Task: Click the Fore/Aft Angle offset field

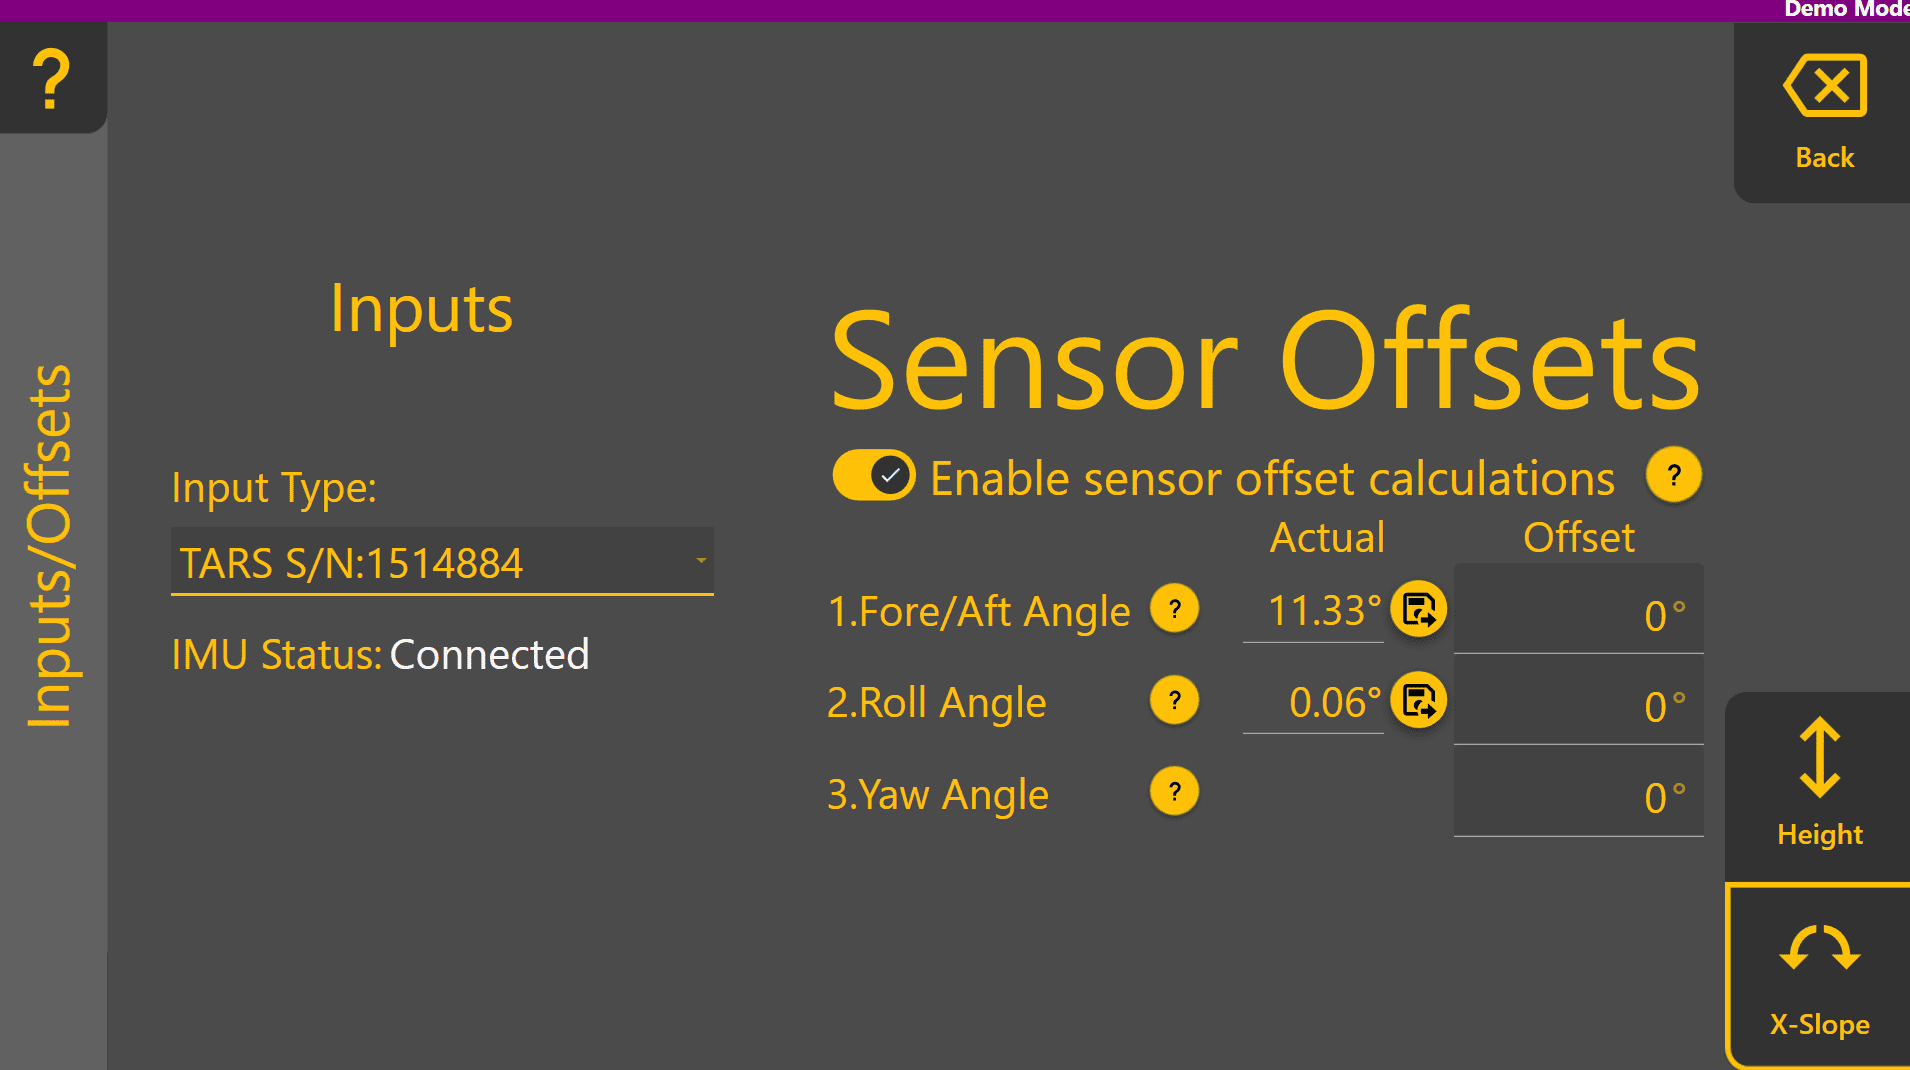Action: tap(1578, 613)
